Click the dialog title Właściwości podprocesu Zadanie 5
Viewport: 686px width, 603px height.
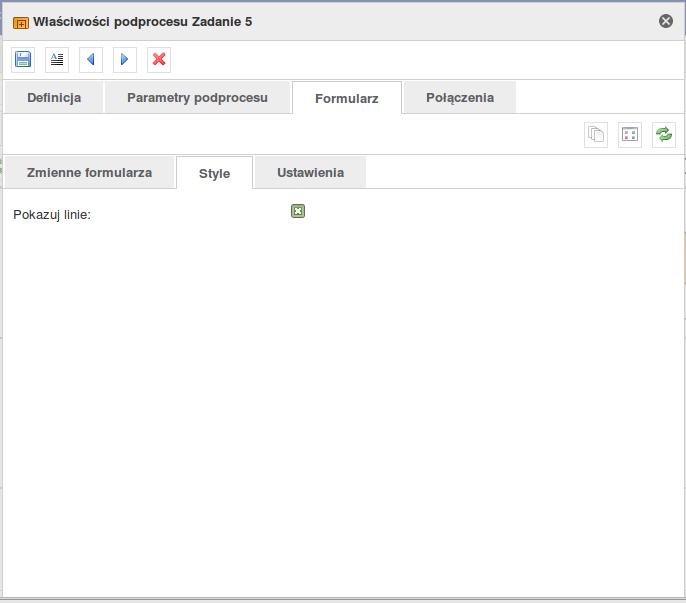pos(143,22)
